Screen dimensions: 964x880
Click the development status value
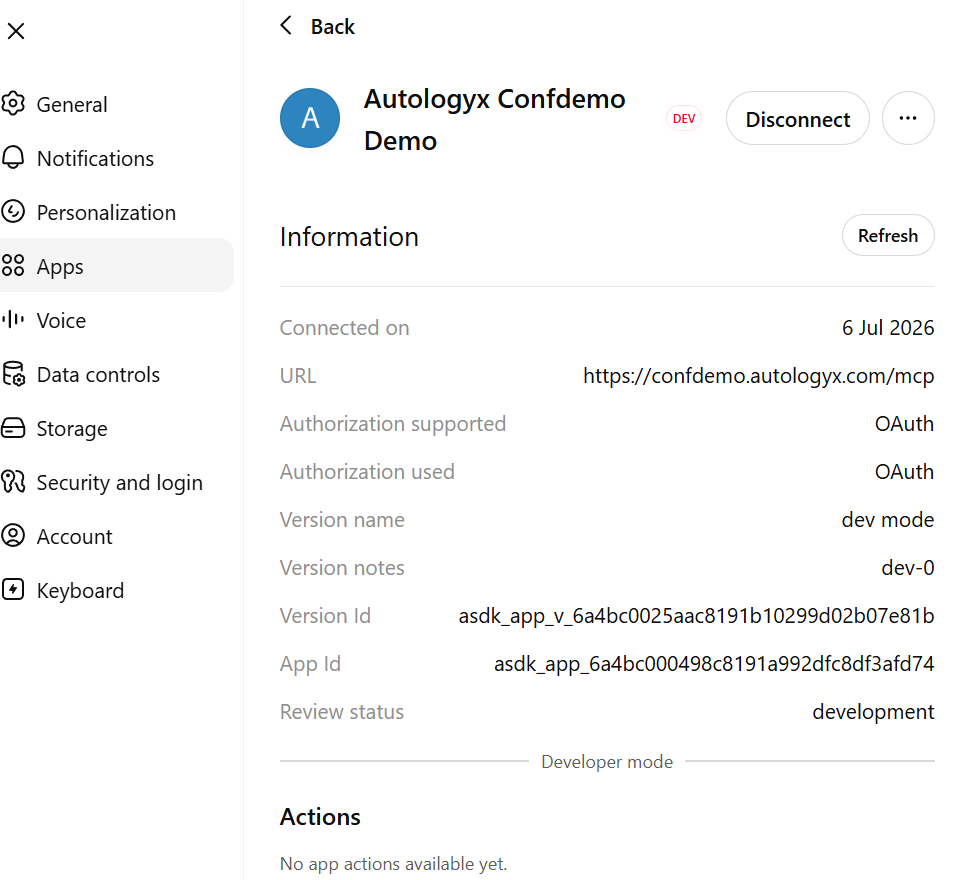pyautogui.click(x=873, y=712)
